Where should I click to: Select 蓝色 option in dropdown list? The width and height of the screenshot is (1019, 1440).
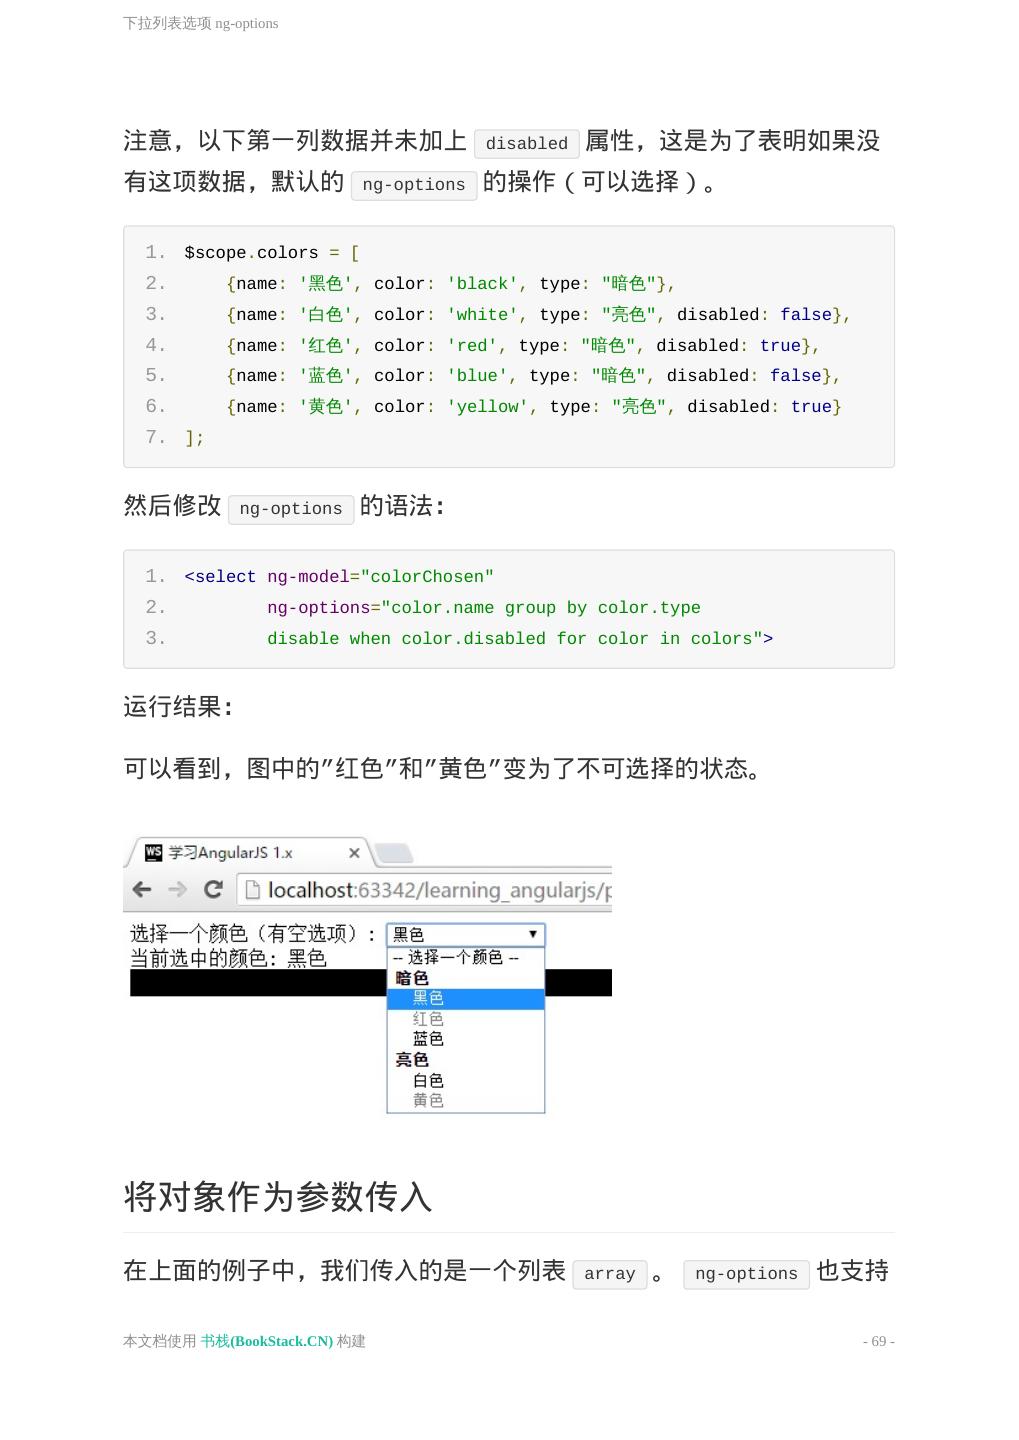(x=466, y=1039)
